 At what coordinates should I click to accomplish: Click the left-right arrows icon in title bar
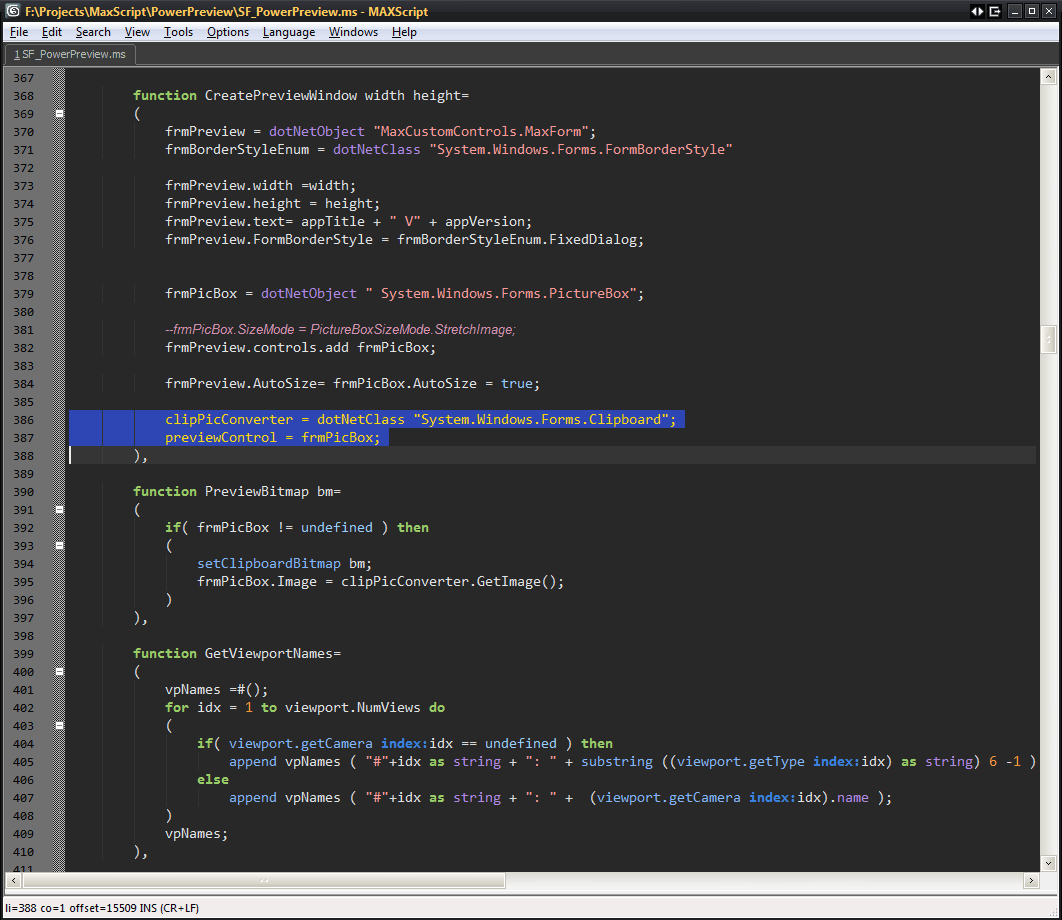click(977, 10)
